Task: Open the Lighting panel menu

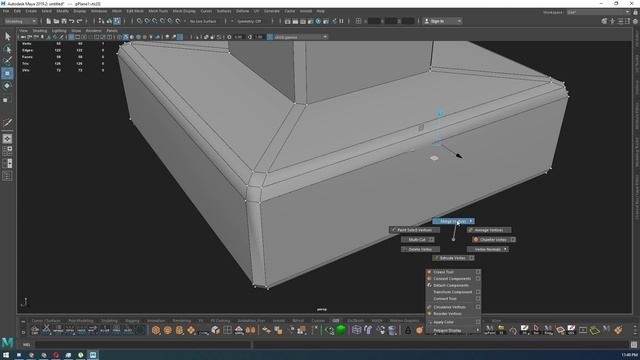Action: pyautogui.click(x=59, y=31)
